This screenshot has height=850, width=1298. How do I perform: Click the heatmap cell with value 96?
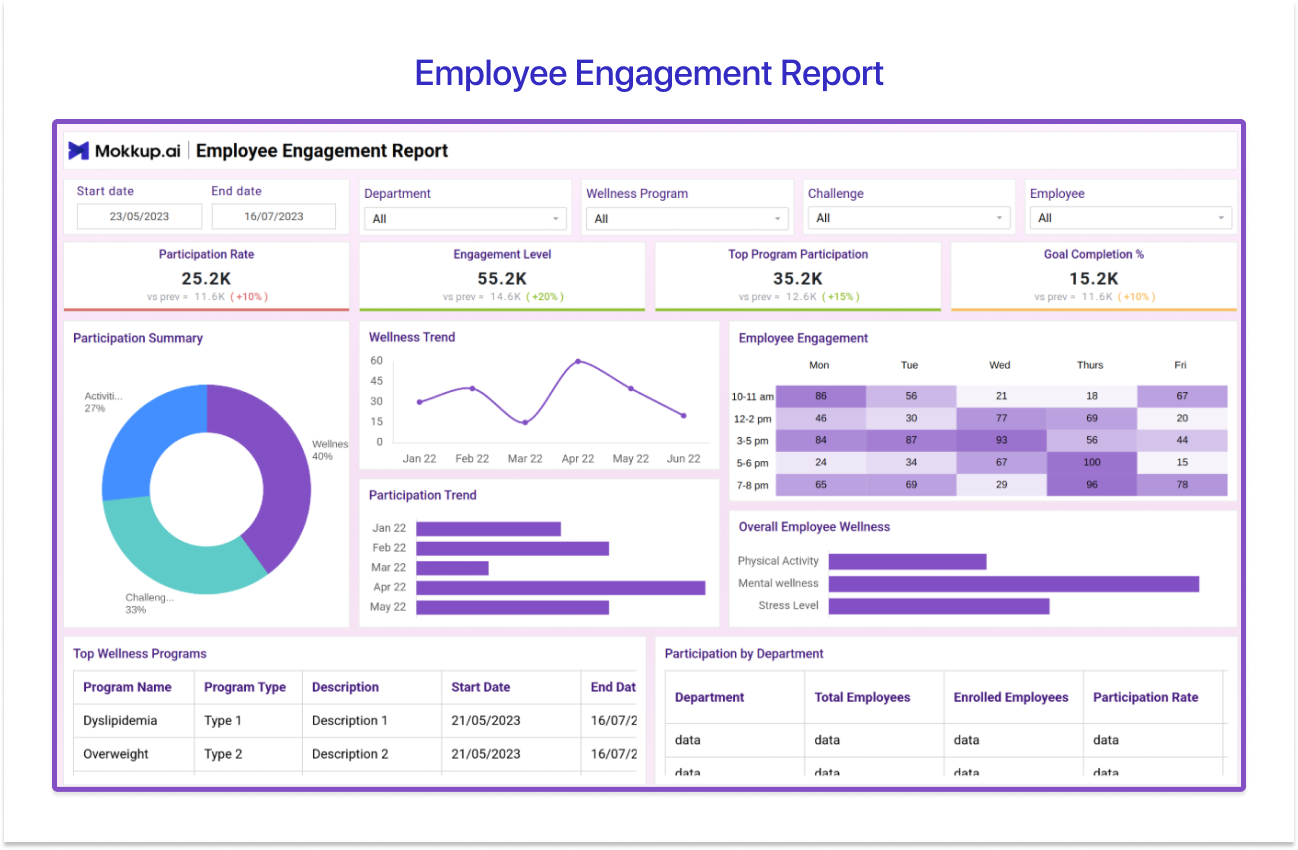[x=1092, y=485]
